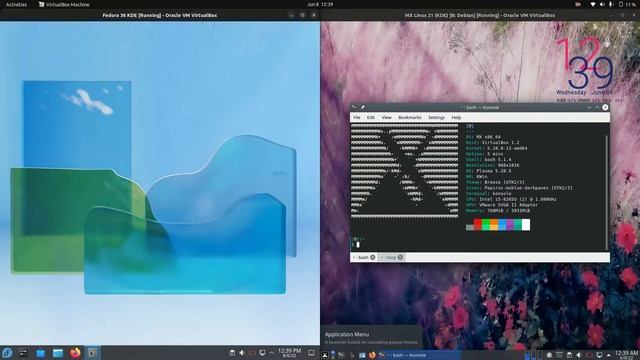The width and height of the screenshot is (640, 360).
Task: Open Activities in GNOME top bar
Action: click(16, 4)
